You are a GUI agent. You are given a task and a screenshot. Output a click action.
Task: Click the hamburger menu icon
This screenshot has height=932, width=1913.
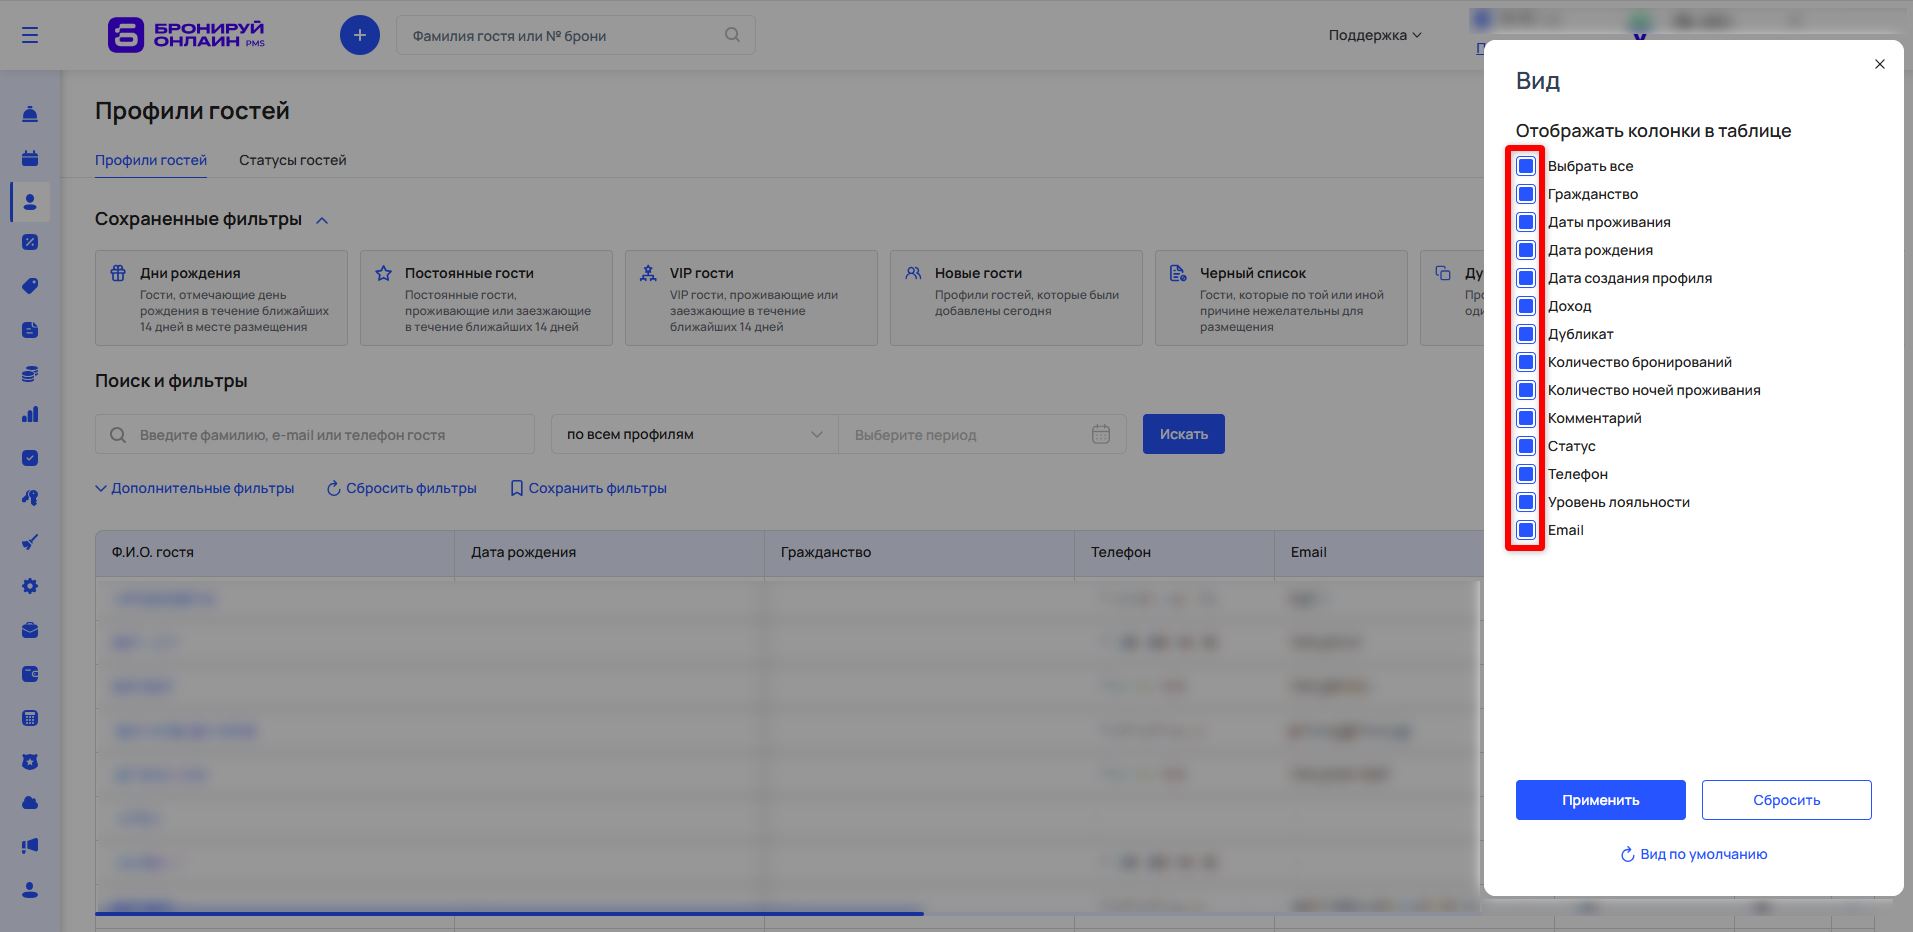(x=30, y=35)
